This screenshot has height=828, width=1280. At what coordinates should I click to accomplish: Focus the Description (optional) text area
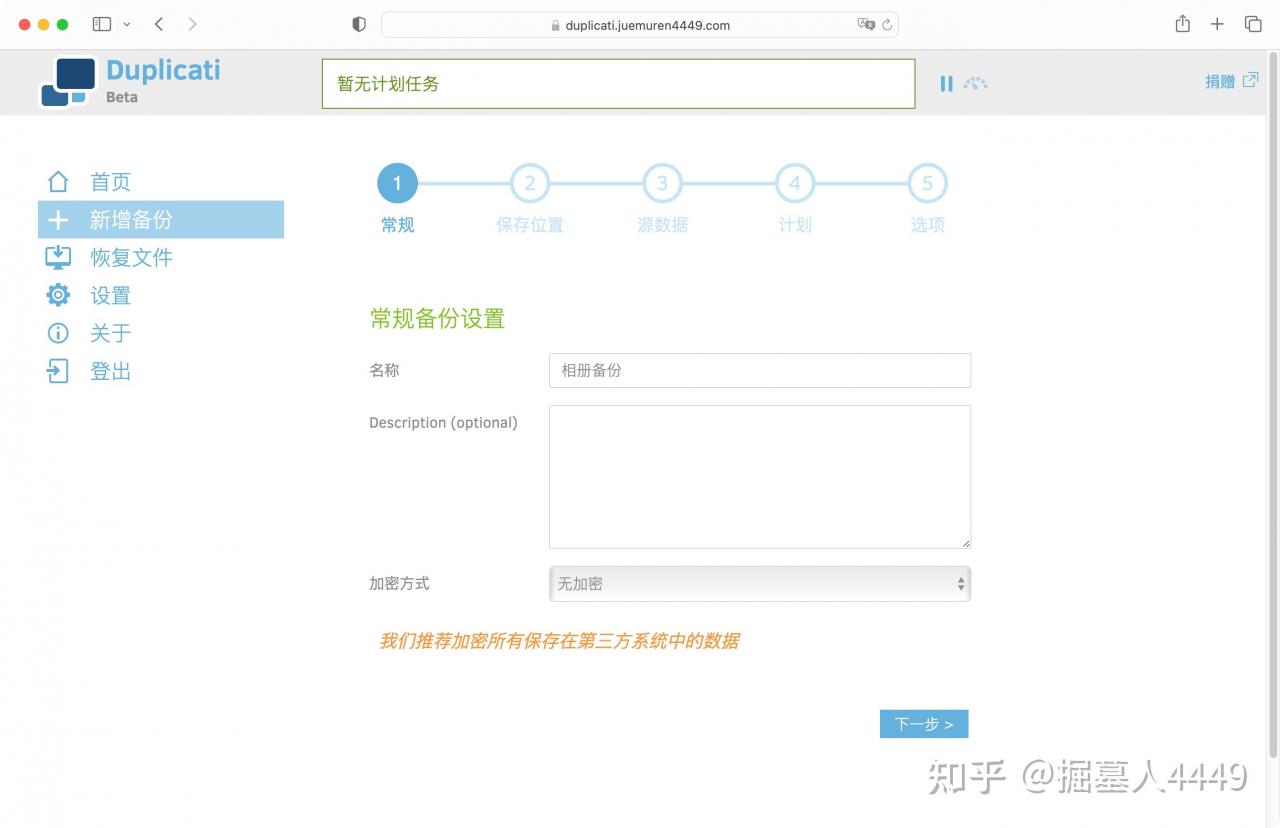tap(760, 477)
